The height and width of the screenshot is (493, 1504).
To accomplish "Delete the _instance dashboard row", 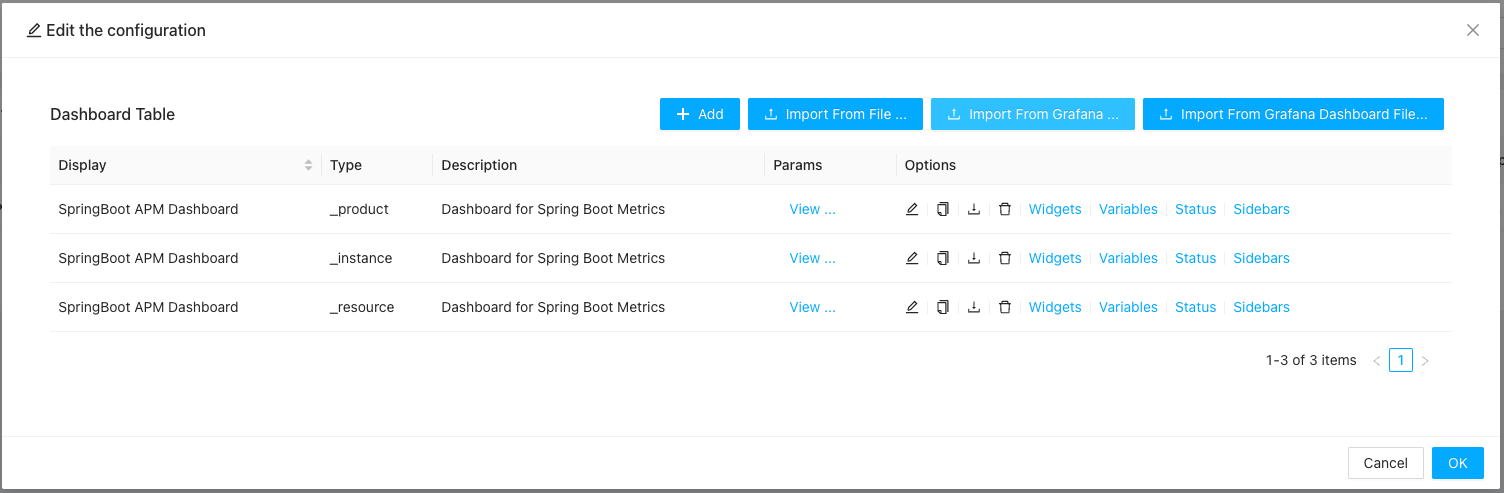I will point(1005,258).
